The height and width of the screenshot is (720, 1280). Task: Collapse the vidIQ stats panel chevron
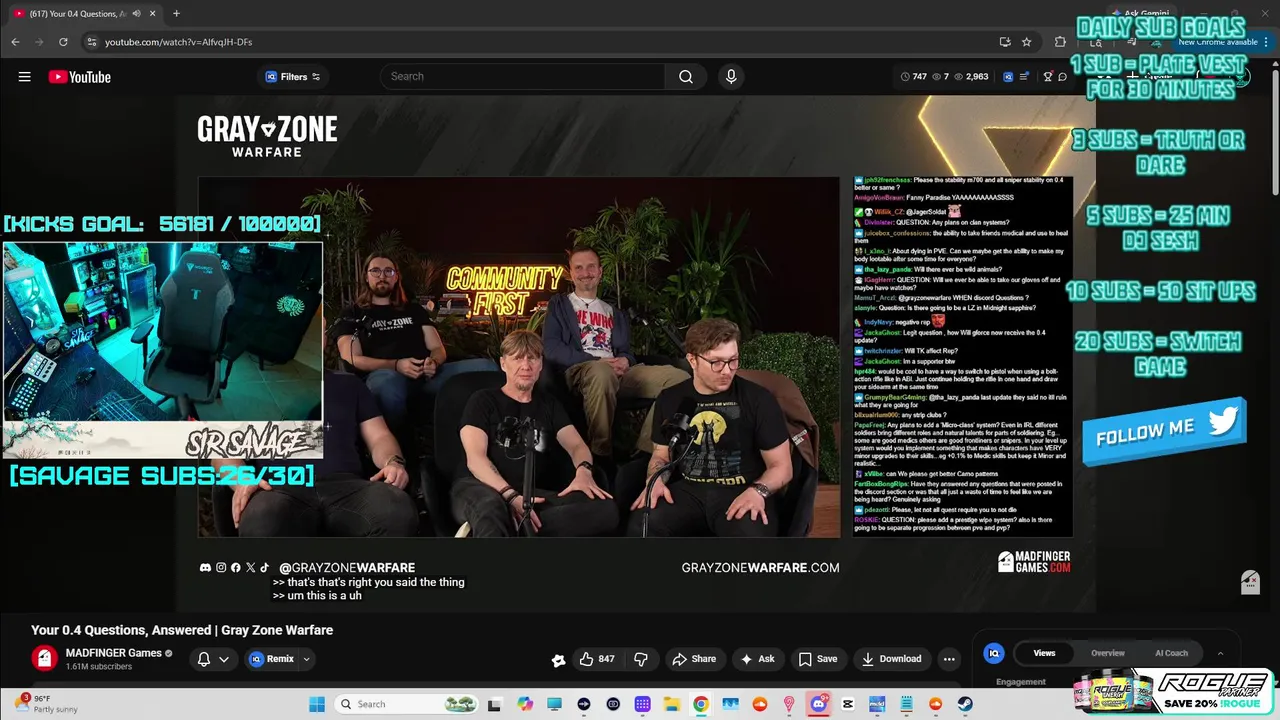click(x=1220, y=653)
